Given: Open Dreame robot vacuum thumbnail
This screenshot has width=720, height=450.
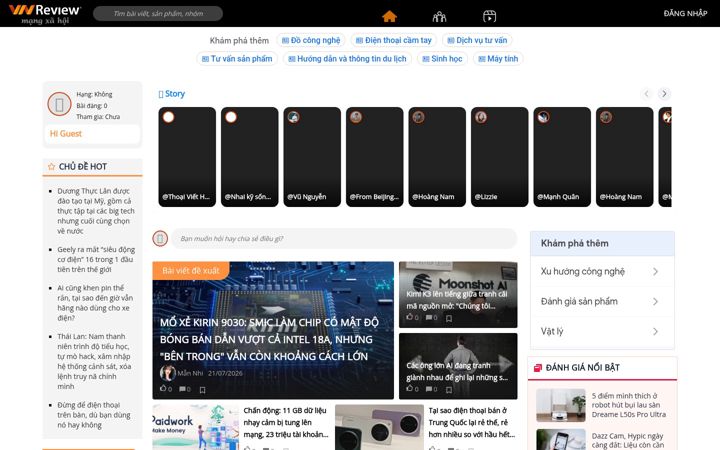Looking at the screenshot, I should pos(561,405).
